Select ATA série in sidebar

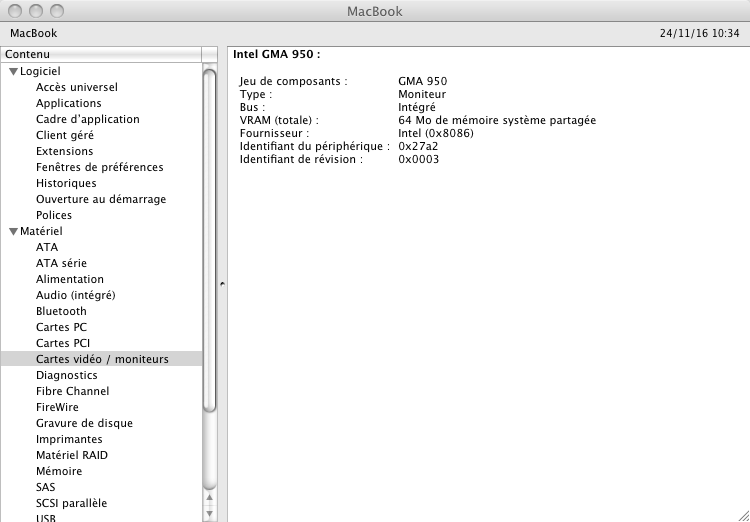[61, 263]
